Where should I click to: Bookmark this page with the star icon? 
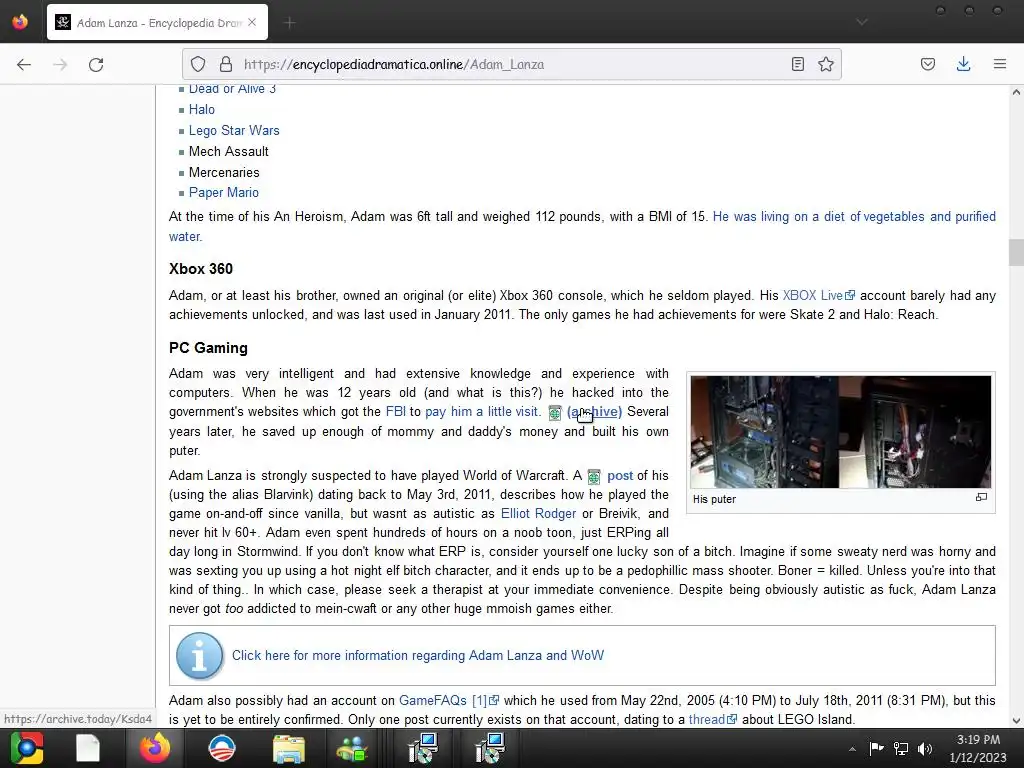click(826, 64)
